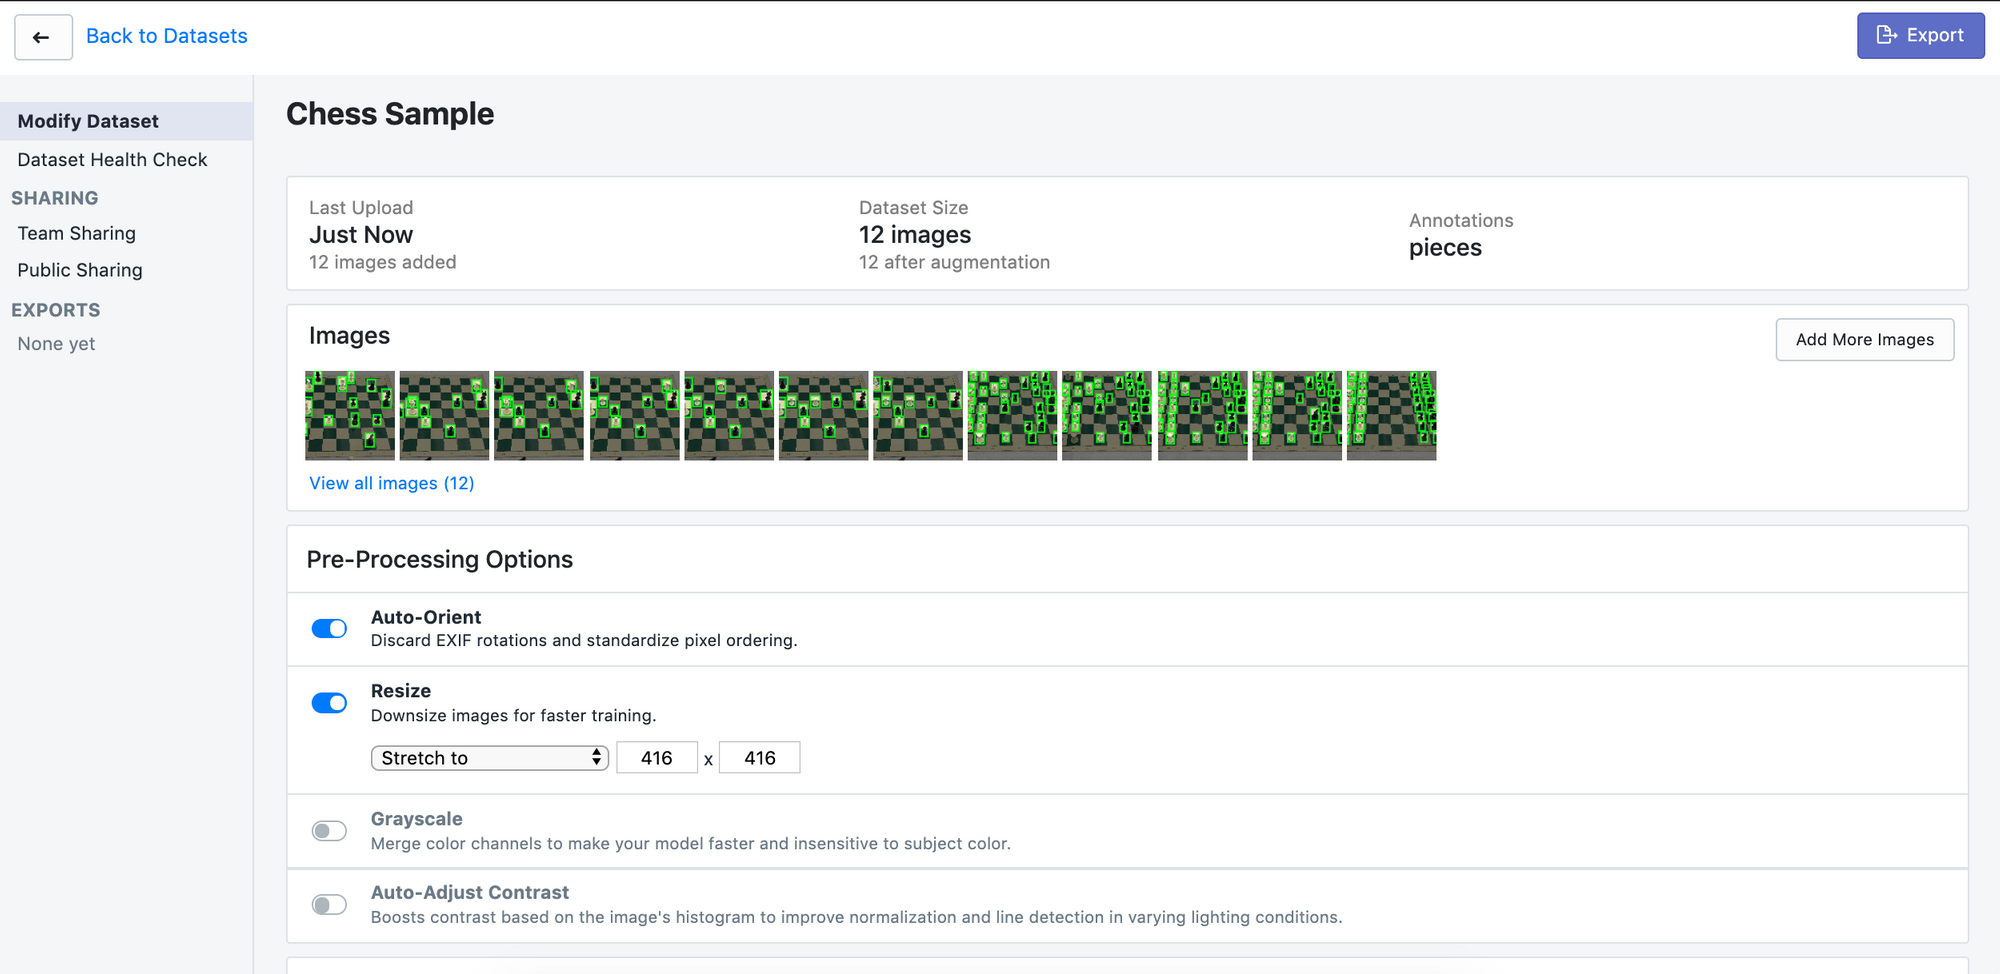
Task: Enable Auto-Adjust Contrast
Action: pyautogui.click(x=329, y=904)
